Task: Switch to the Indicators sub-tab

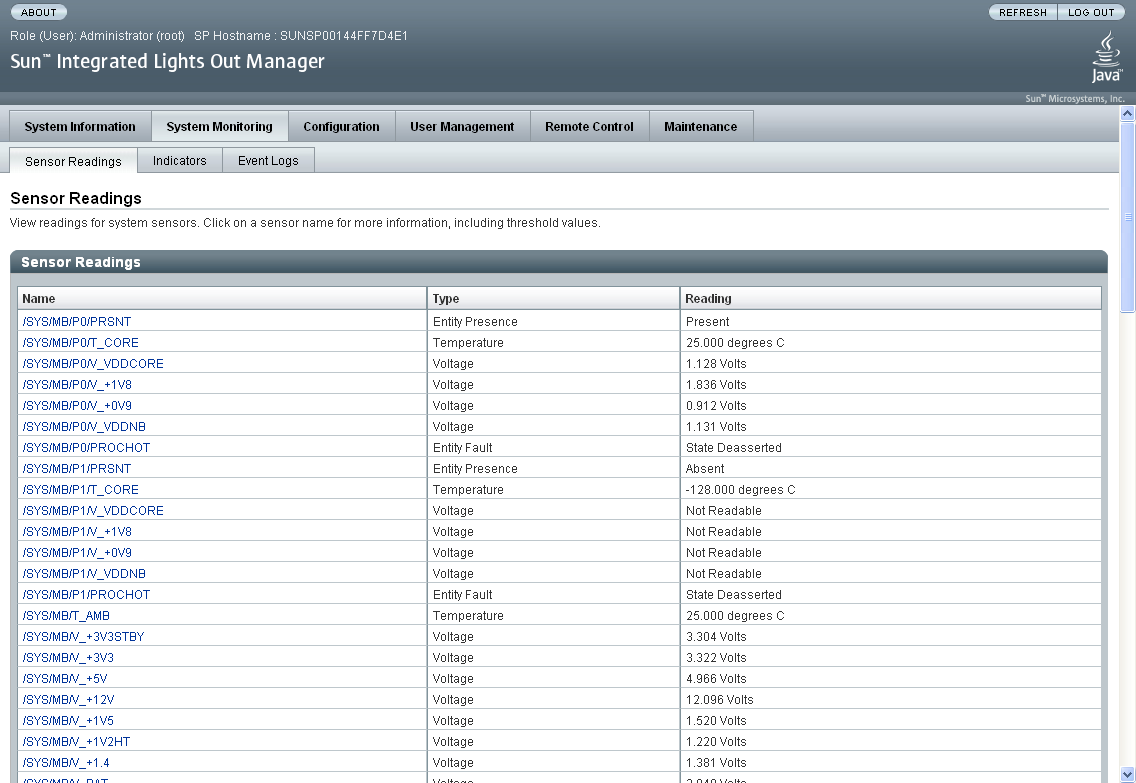Action: pyautogui.click(x=180, y=161)
